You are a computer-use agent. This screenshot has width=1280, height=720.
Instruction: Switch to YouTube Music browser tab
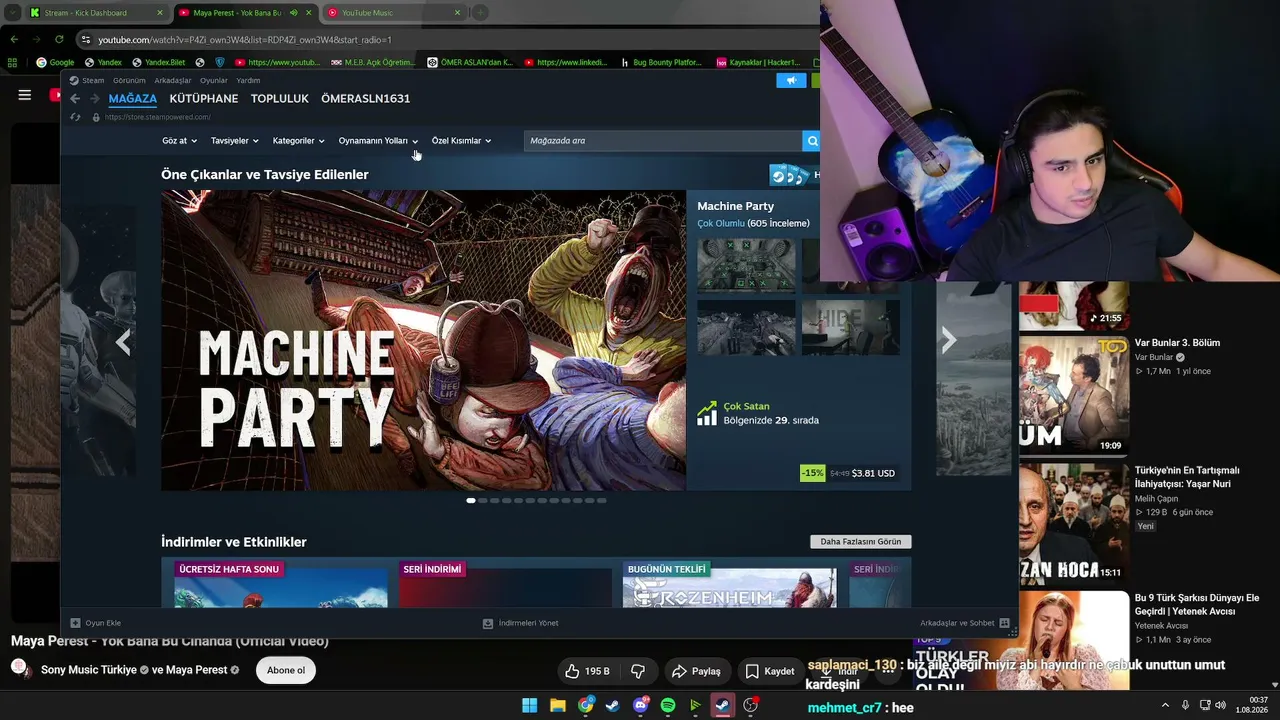click(395, 13)
